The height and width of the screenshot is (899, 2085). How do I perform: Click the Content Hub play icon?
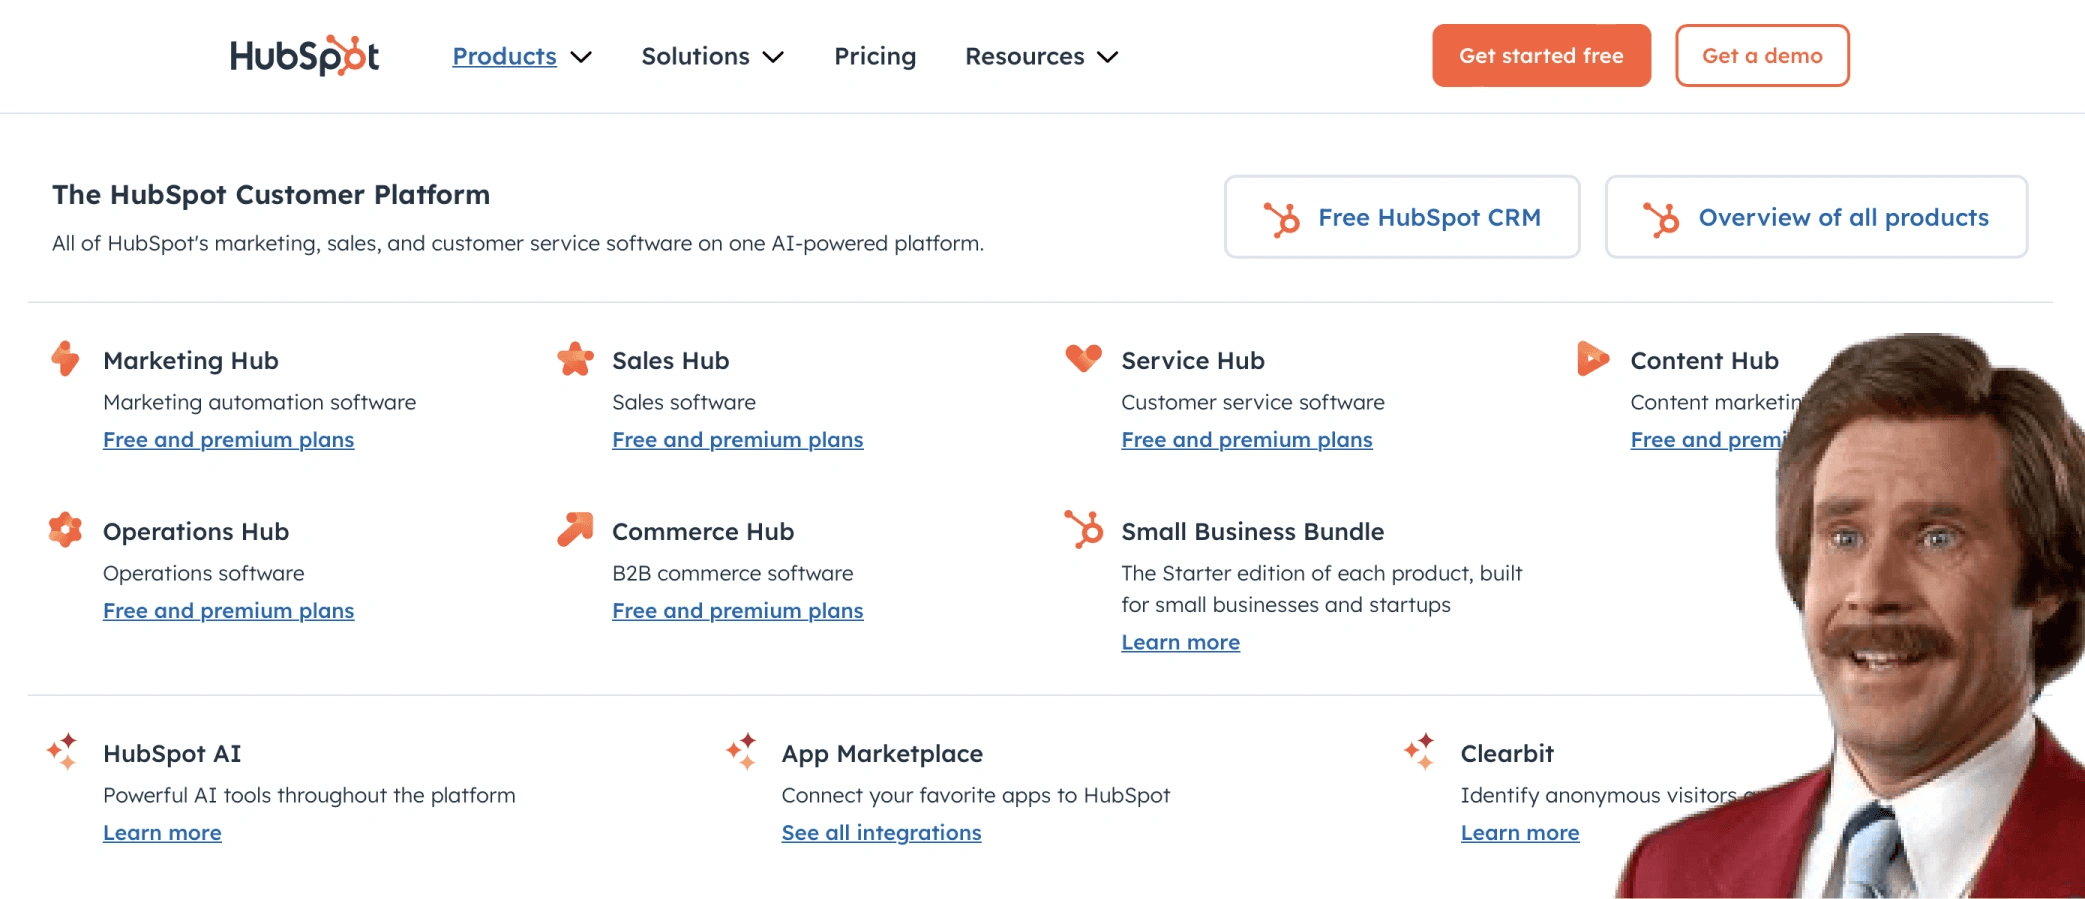click(x=1592, y=358)
